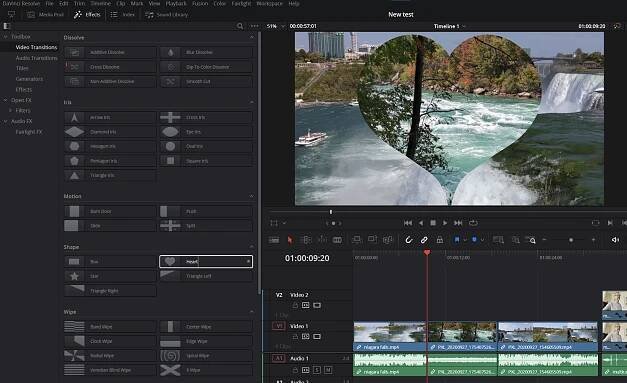Click the viewer scrubber bar handle
The width and height of the screenshot is (627, 383).
pyautogui.click(x=331, y=211)
